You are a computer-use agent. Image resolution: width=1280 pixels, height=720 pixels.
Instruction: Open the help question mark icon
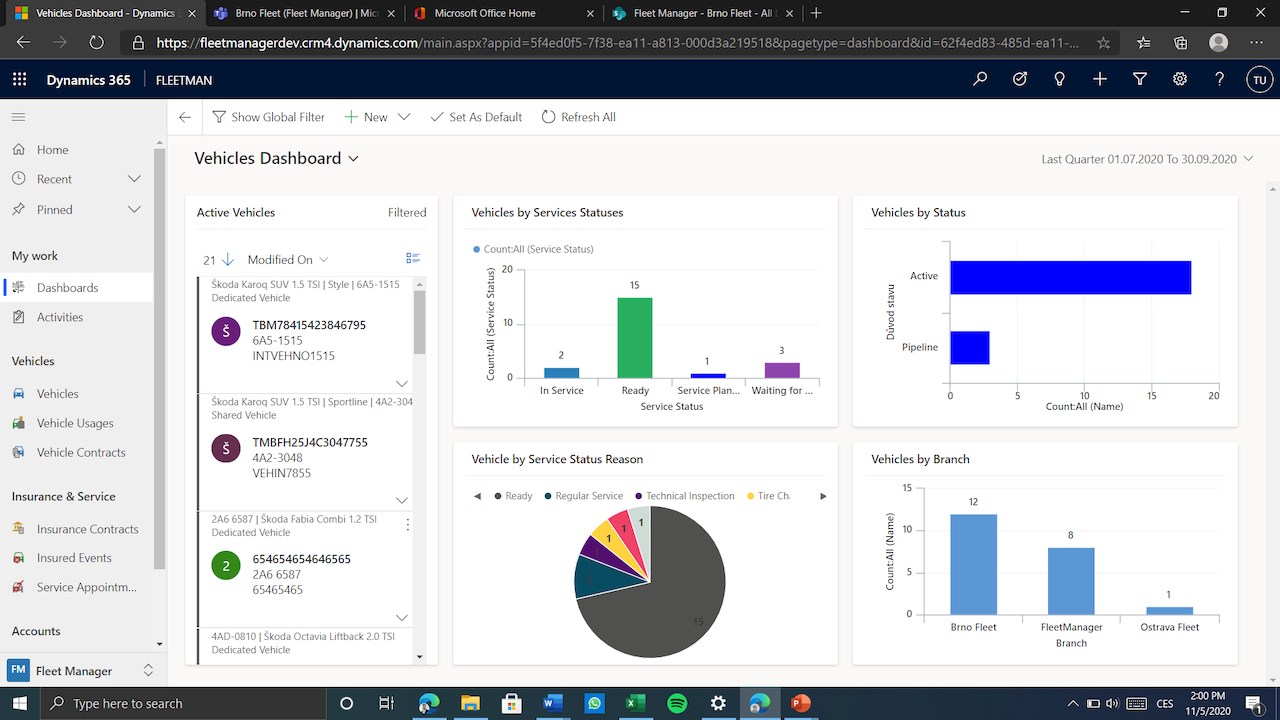pos(1219,80)
